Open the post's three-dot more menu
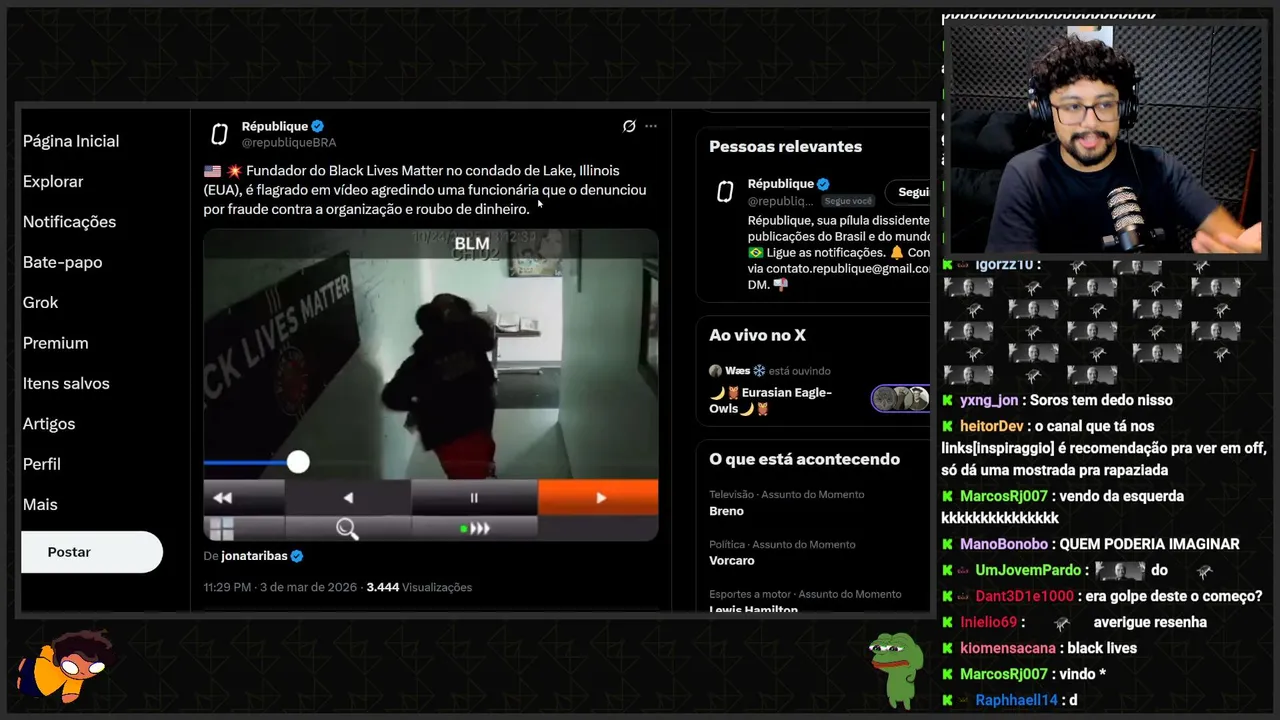The height and width of the screenshot is (720, 1280). click(651, 126)
